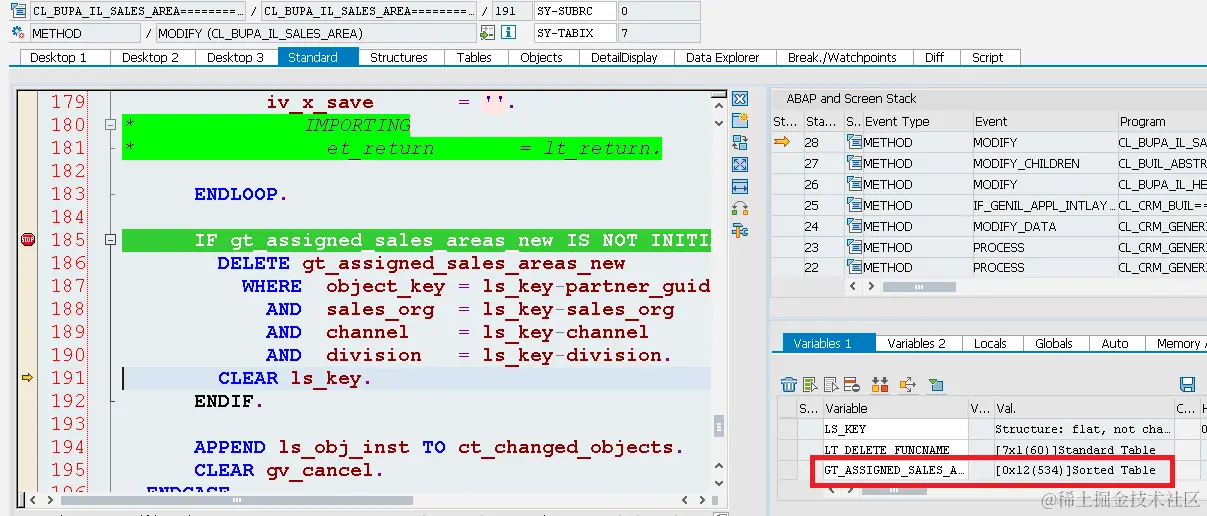The width and height of the screenshot is (1207, 516).
Task: Collapse the code block at line 180
Action: [x=110, y=125]
